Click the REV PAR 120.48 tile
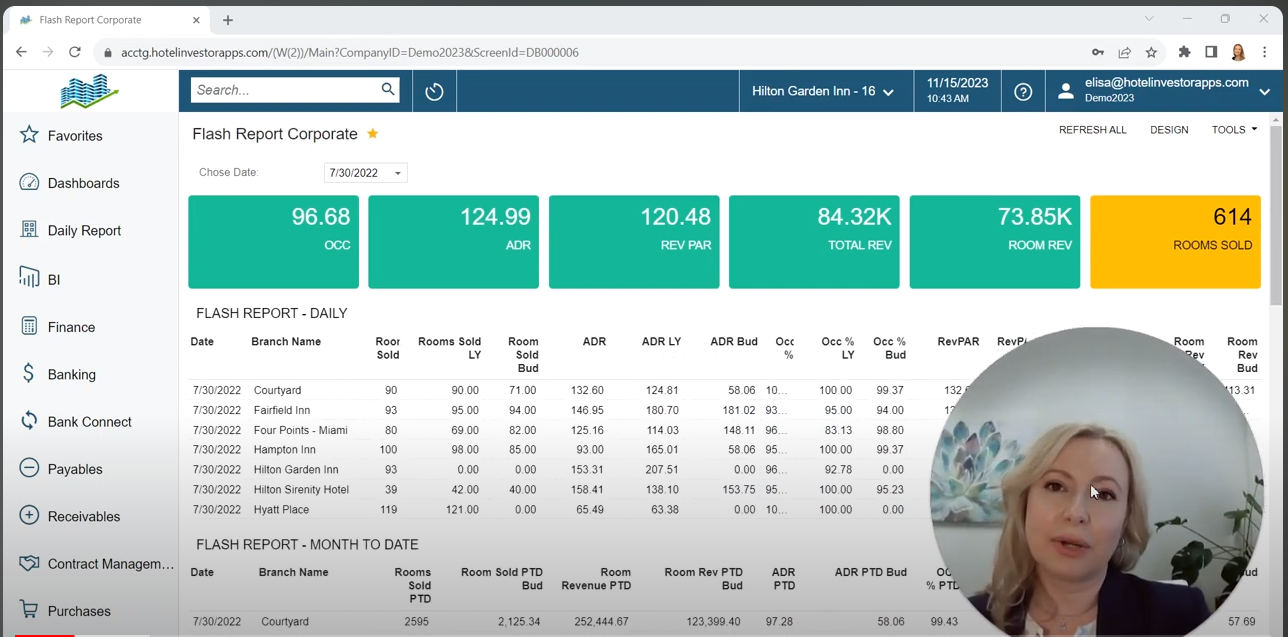 point(634,242)
